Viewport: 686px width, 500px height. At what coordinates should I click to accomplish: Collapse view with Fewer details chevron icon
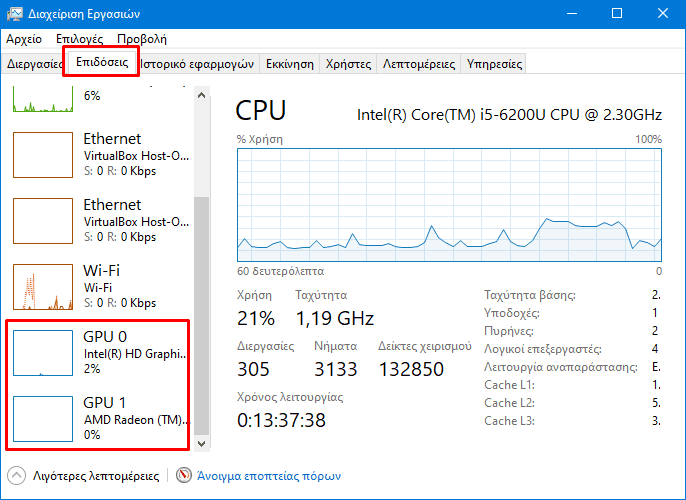[16, 476]
